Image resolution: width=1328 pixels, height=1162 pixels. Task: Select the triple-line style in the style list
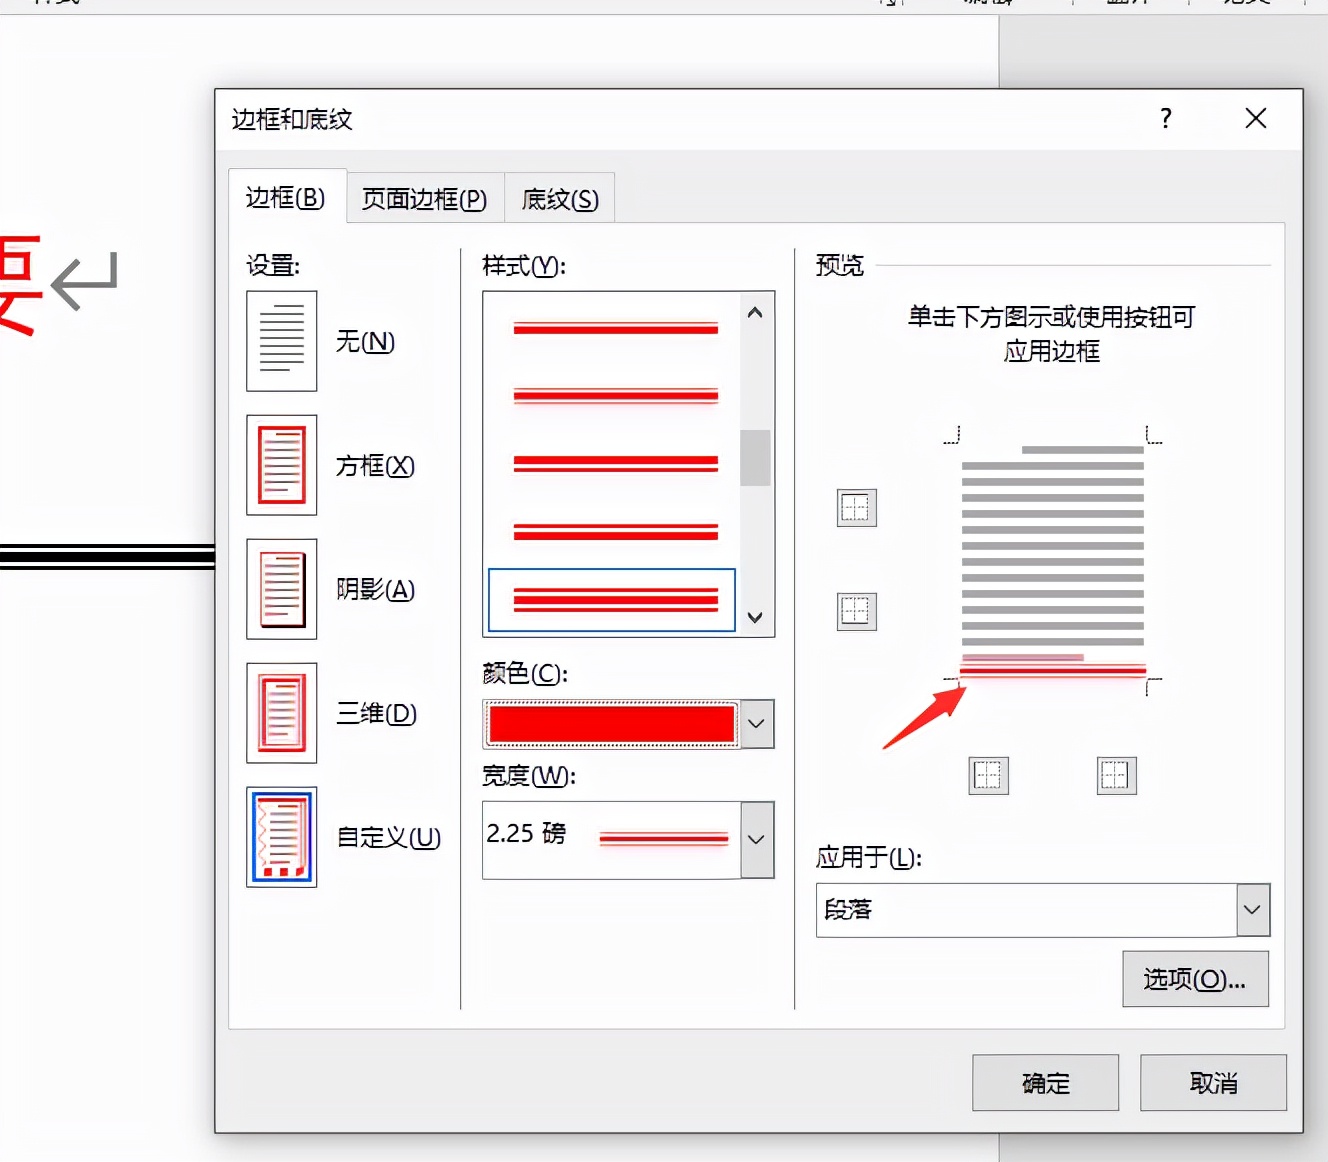click(x=612, y=600)
